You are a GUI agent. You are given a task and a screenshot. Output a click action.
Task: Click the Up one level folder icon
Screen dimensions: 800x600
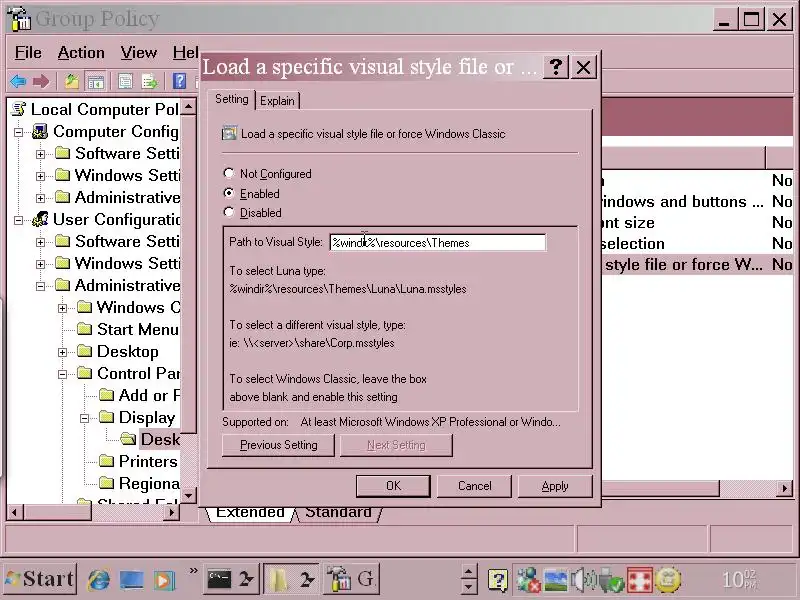click(x=71, y=81)
